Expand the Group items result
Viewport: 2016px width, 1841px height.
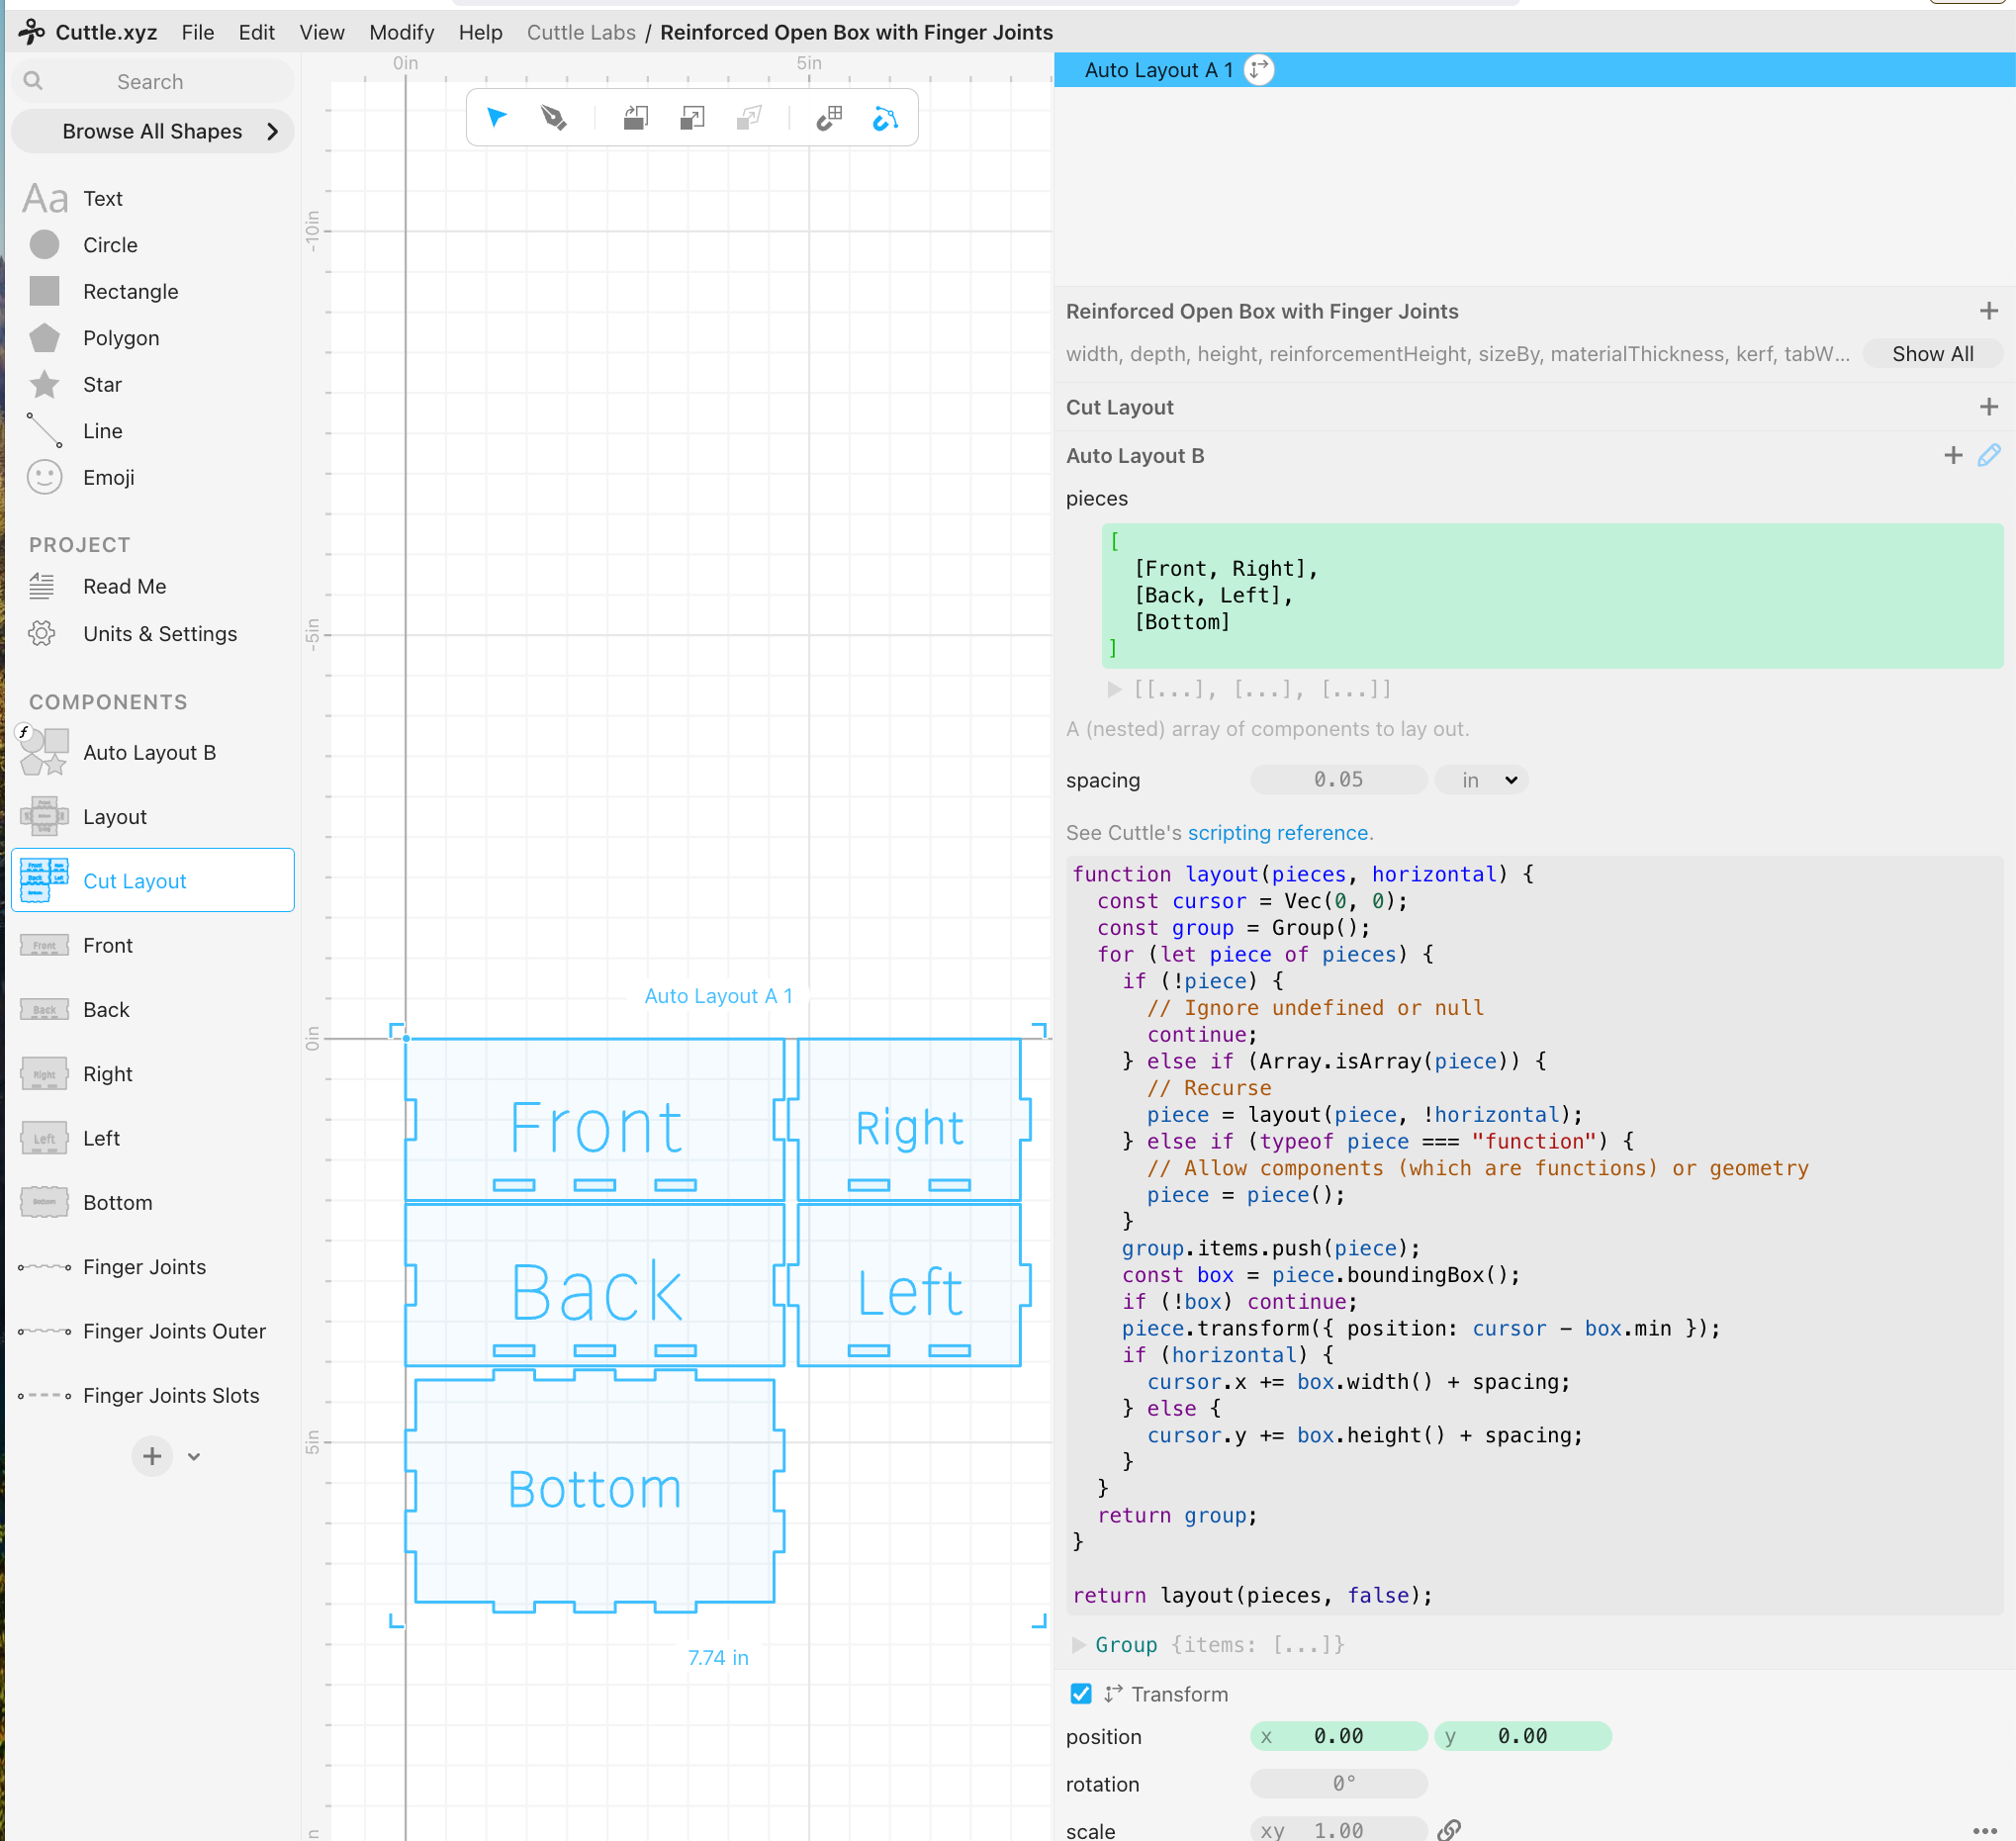(1078, 1645)
